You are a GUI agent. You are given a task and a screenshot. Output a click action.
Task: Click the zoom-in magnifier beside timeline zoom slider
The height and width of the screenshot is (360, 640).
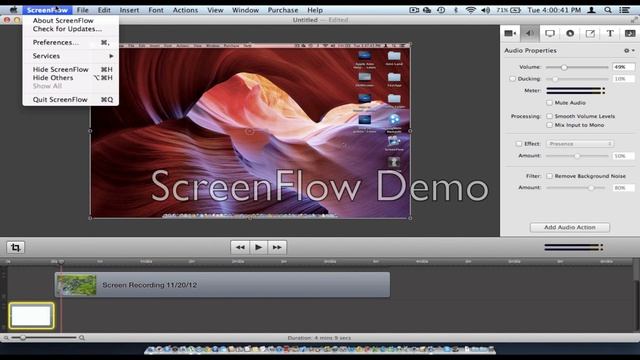click(x=82, y=338)
